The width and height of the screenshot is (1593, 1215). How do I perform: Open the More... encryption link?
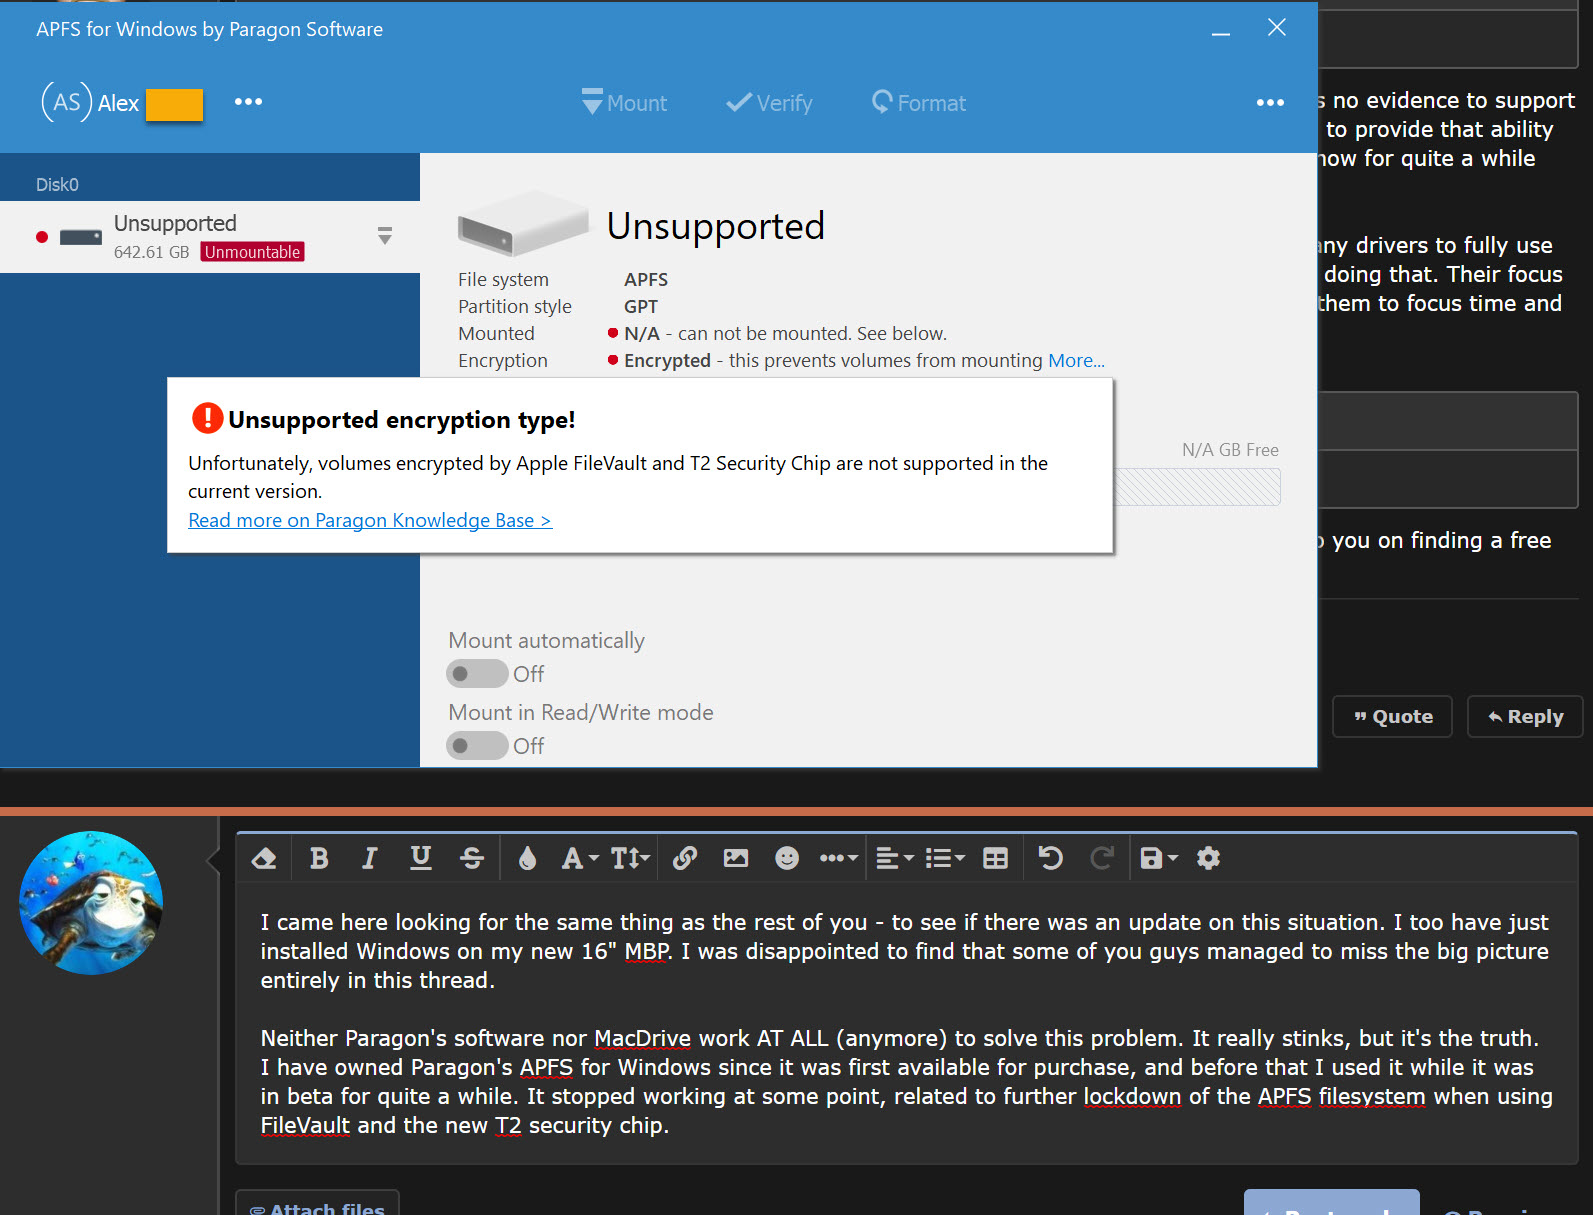pos(1076,361)
